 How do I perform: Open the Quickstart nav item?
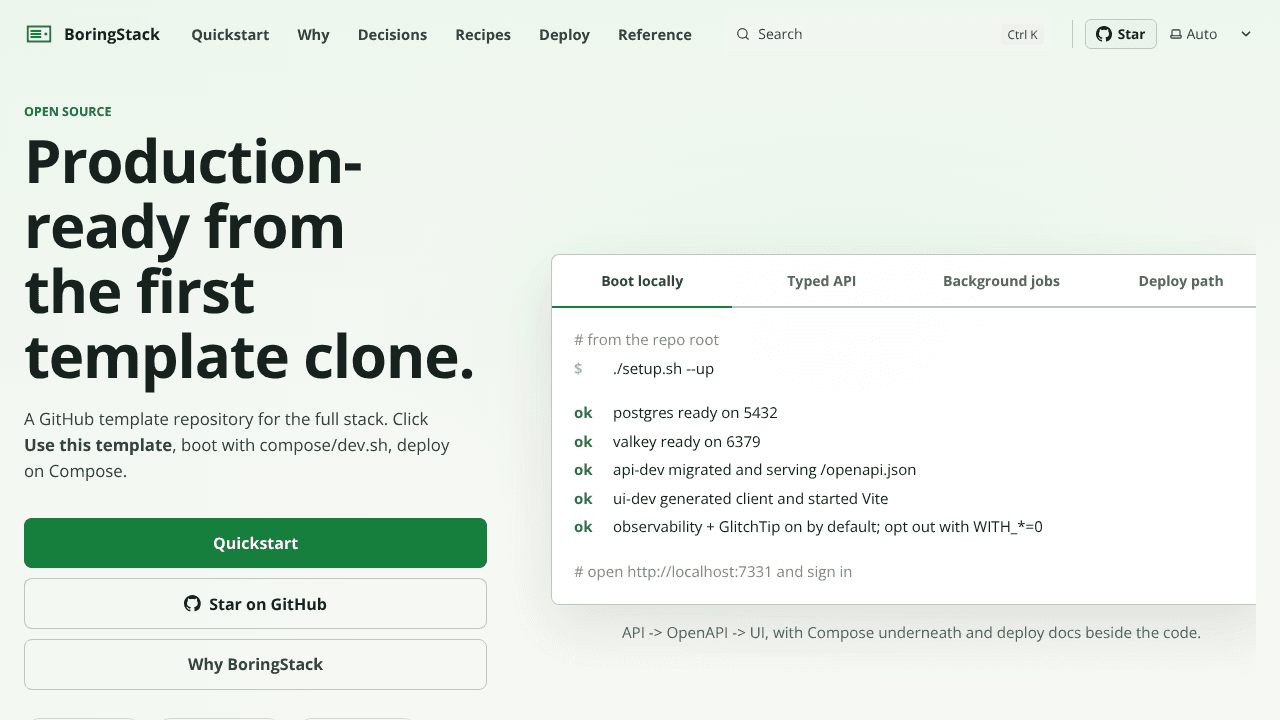(230, 34)
